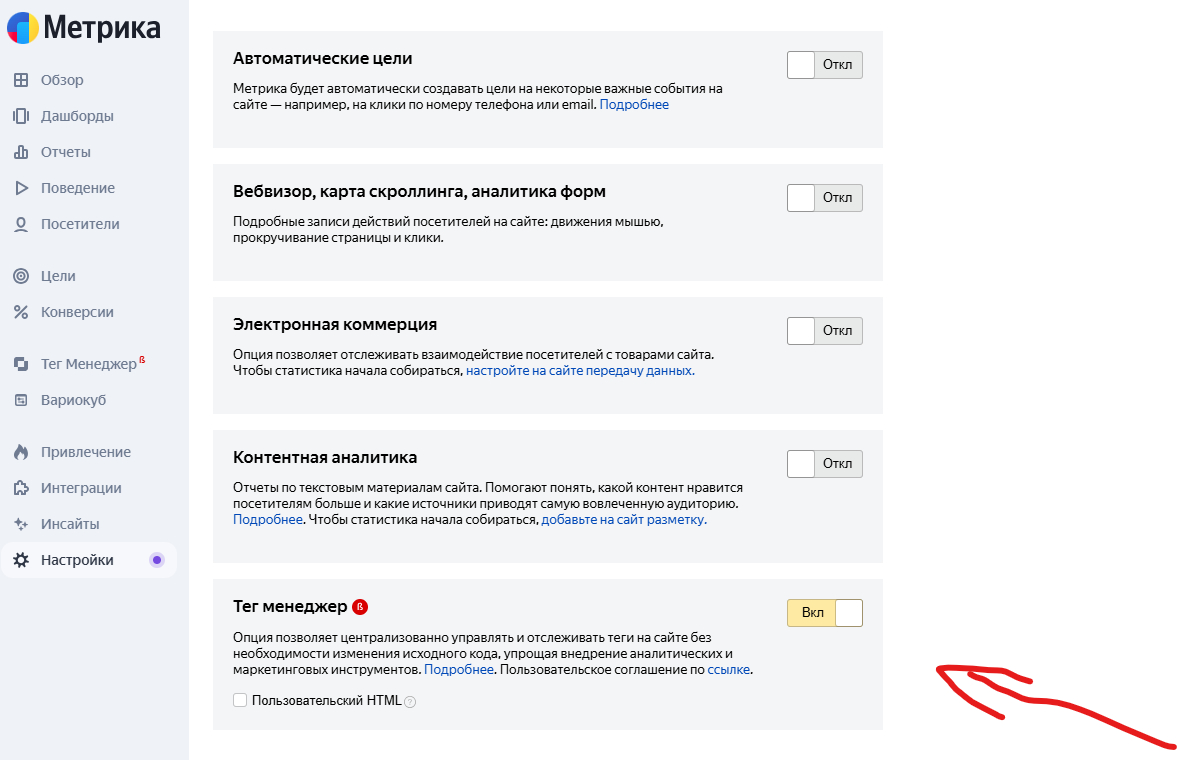Enable the Автоматические цели toggle
1177x760 pixels.
[824, 65]
